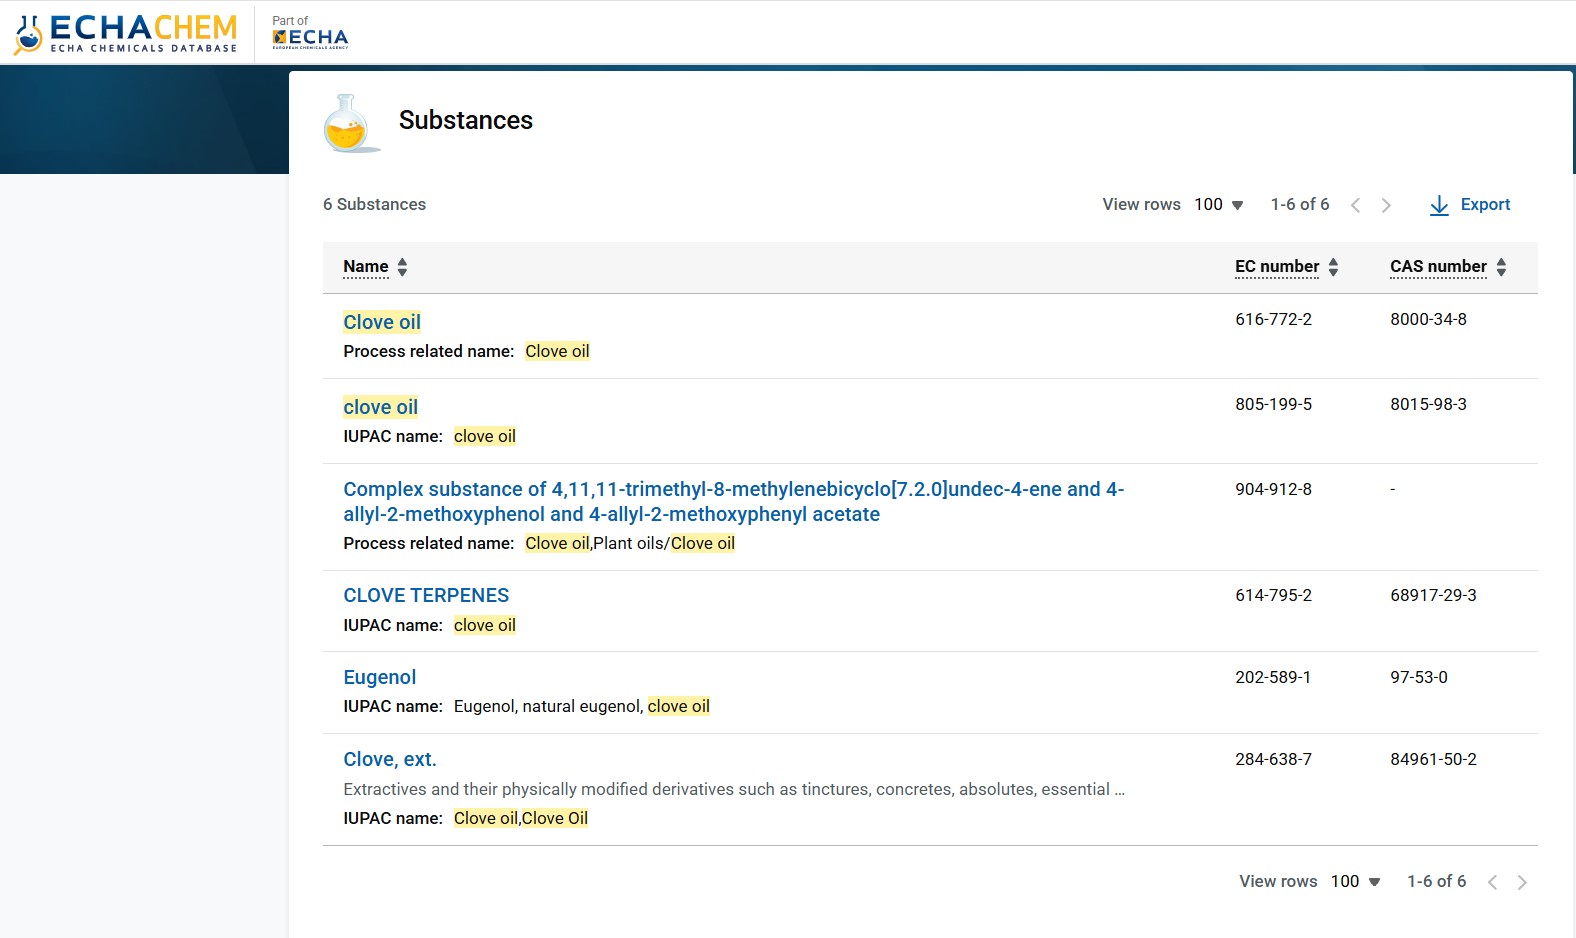Sort by Name column arrows
The image size is (1576, 938).
pyautogui.click(x=402, y=267)
